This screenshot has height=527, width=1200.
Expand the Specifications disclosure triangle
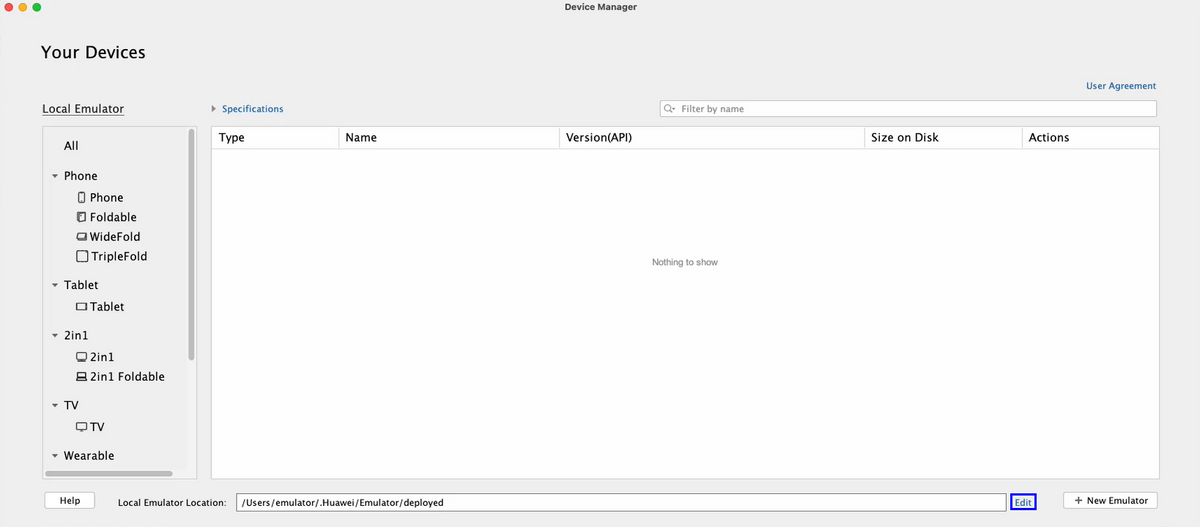point(213,109)
